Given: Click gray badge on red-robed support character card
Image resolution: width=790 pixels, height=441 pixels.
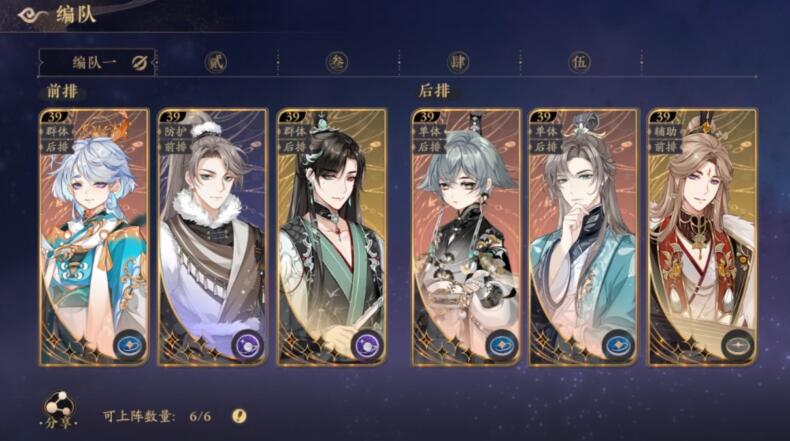Looking at the screenshot, I should (738, 346).
